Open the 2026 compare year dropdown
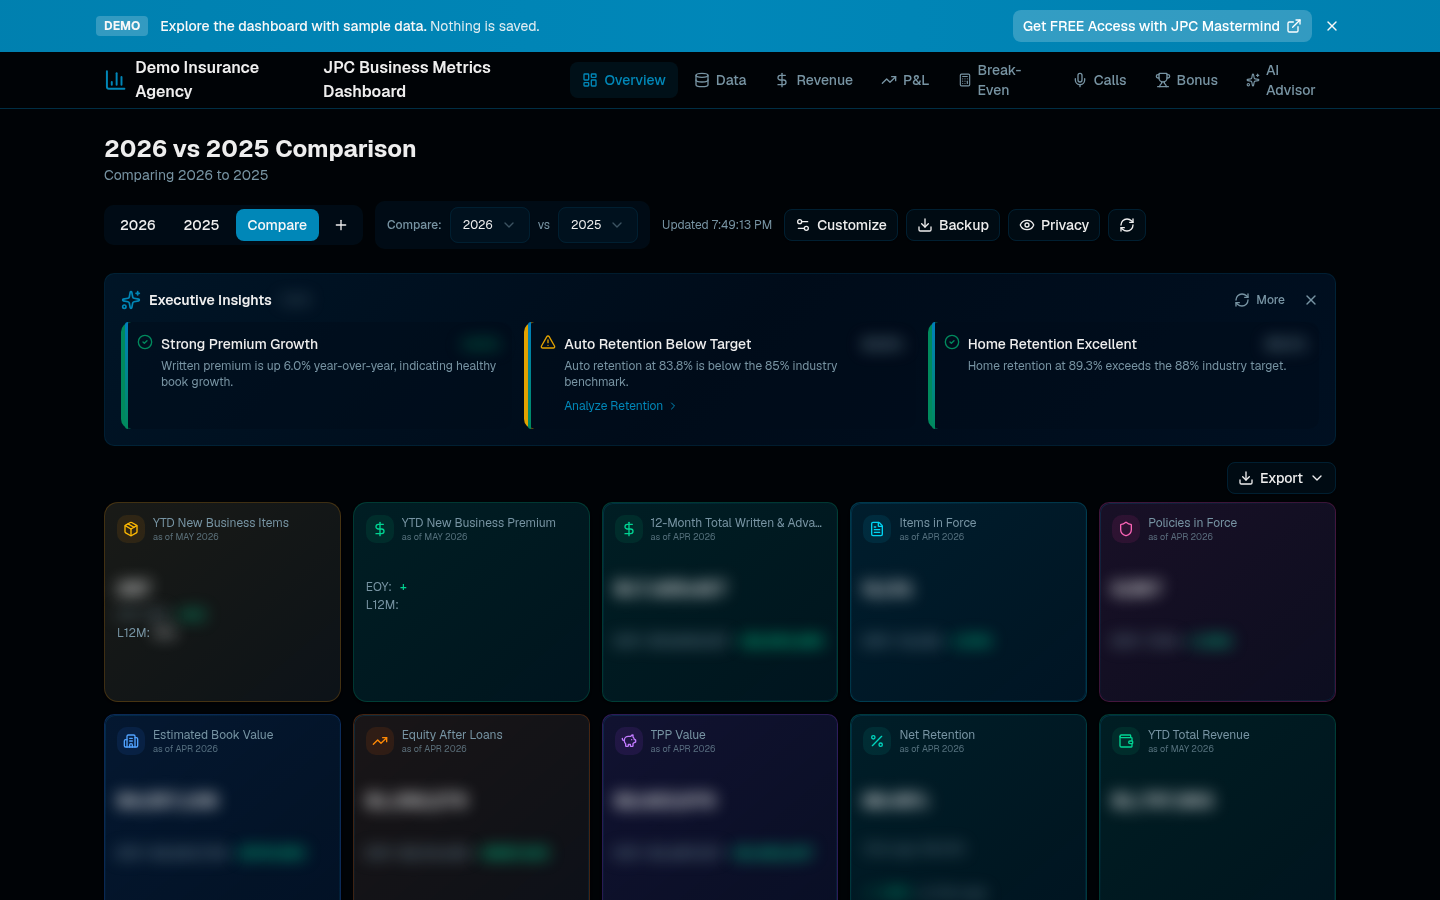1440x900 pixels. click(x=489, y=225)
